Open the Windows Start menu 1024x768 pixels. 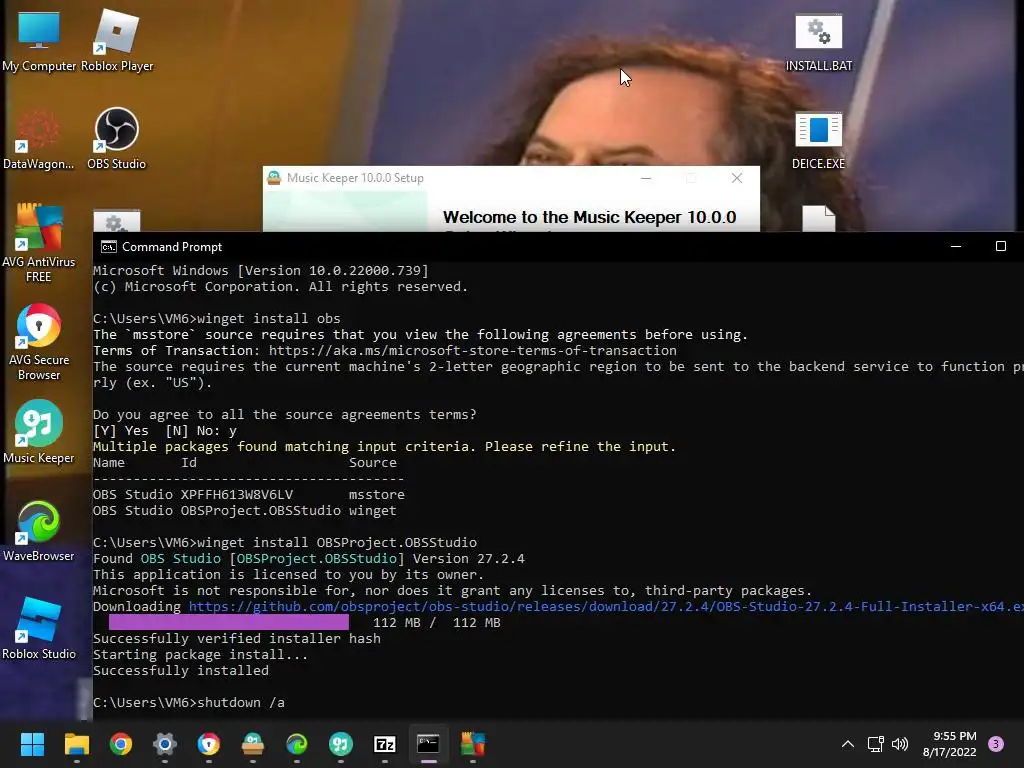32,744
